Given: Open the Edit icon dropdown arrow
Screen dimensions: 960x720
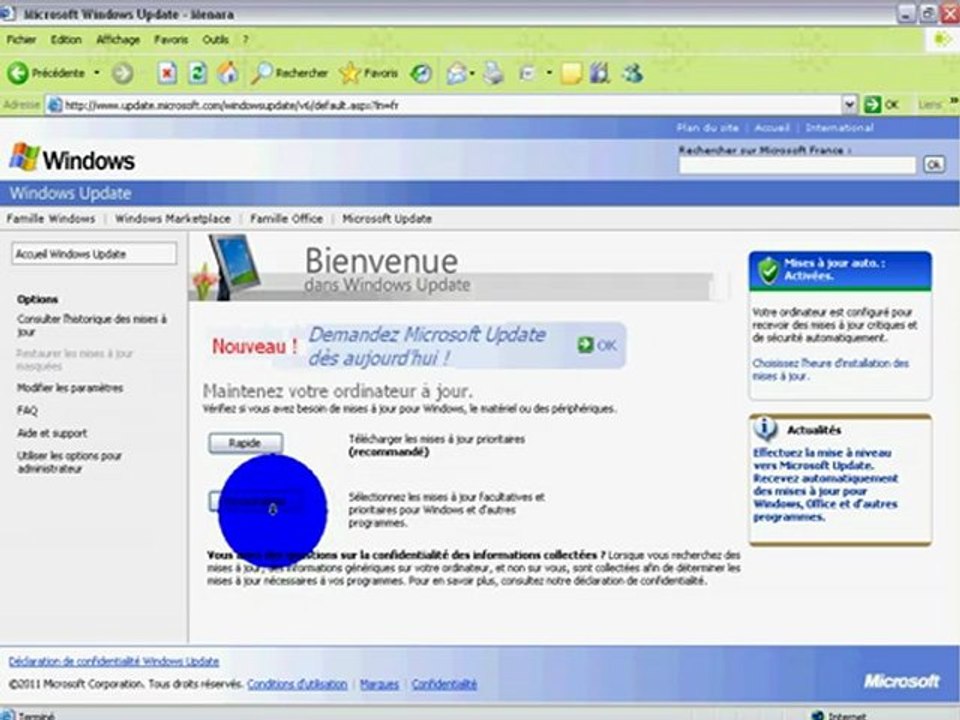Looking at the screenshot, I should 549,73.
